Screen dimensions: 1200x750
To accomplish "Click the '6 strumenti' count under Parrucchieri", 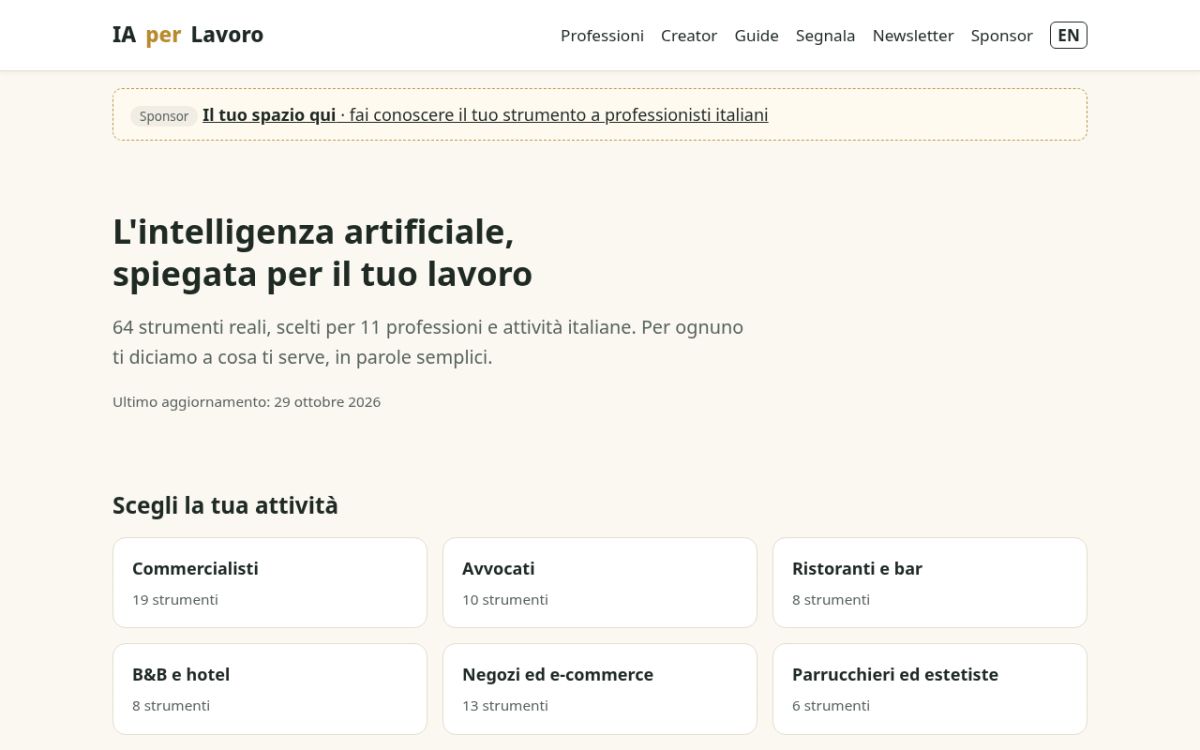I will [x=831, y=706].
